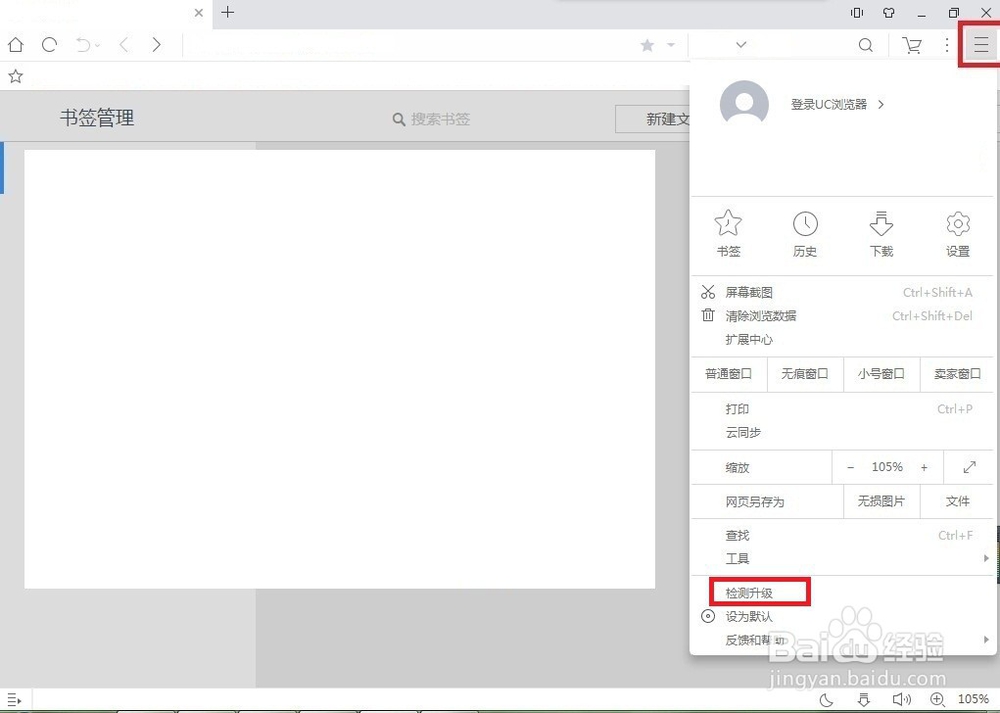Click the shopping cart icon in toolbar
The height and width of the screenshot is (713, 1000).
click(911, 44)
